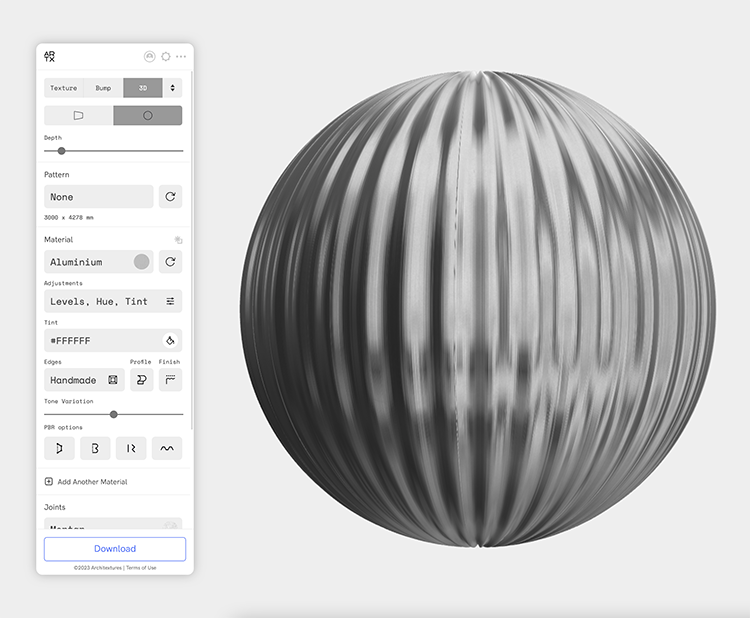Switch preview to the flat plane shape
750x618 pixels.
click(x=78, y=116)
